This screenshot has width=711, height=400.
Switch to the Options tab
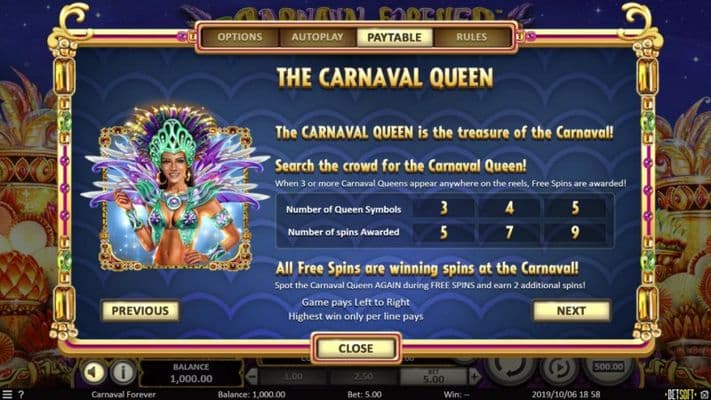(x=240, y=37)
